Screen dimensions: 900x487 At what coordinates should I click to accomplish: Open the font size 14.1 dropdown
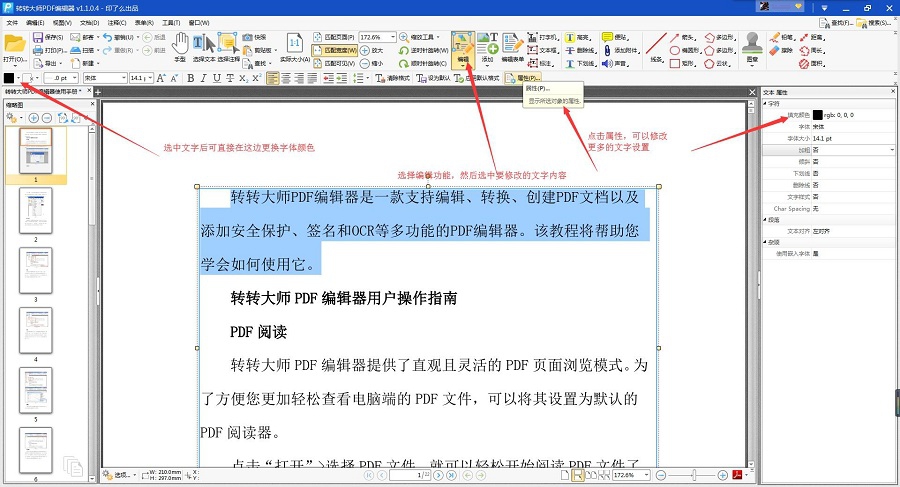pos(150,78)
